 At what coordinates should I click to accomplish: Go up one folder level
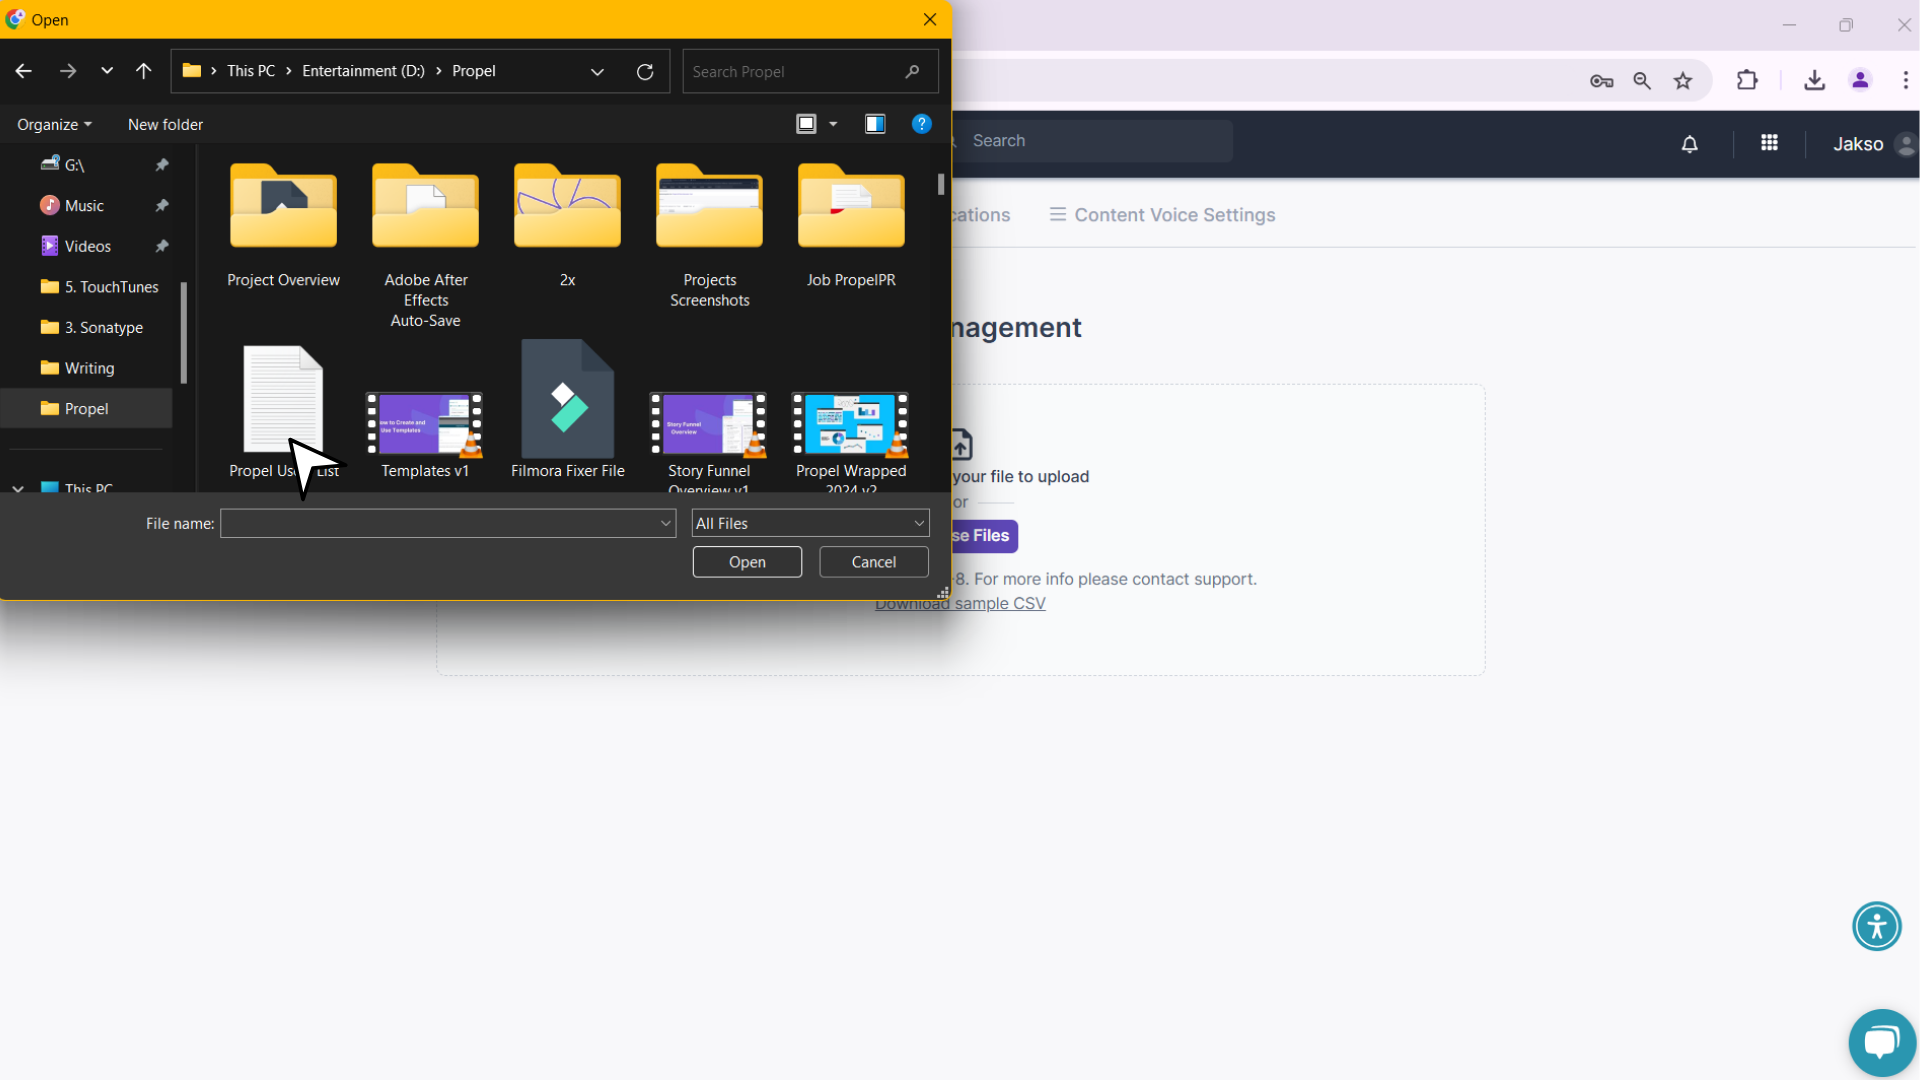pos(144,71)
